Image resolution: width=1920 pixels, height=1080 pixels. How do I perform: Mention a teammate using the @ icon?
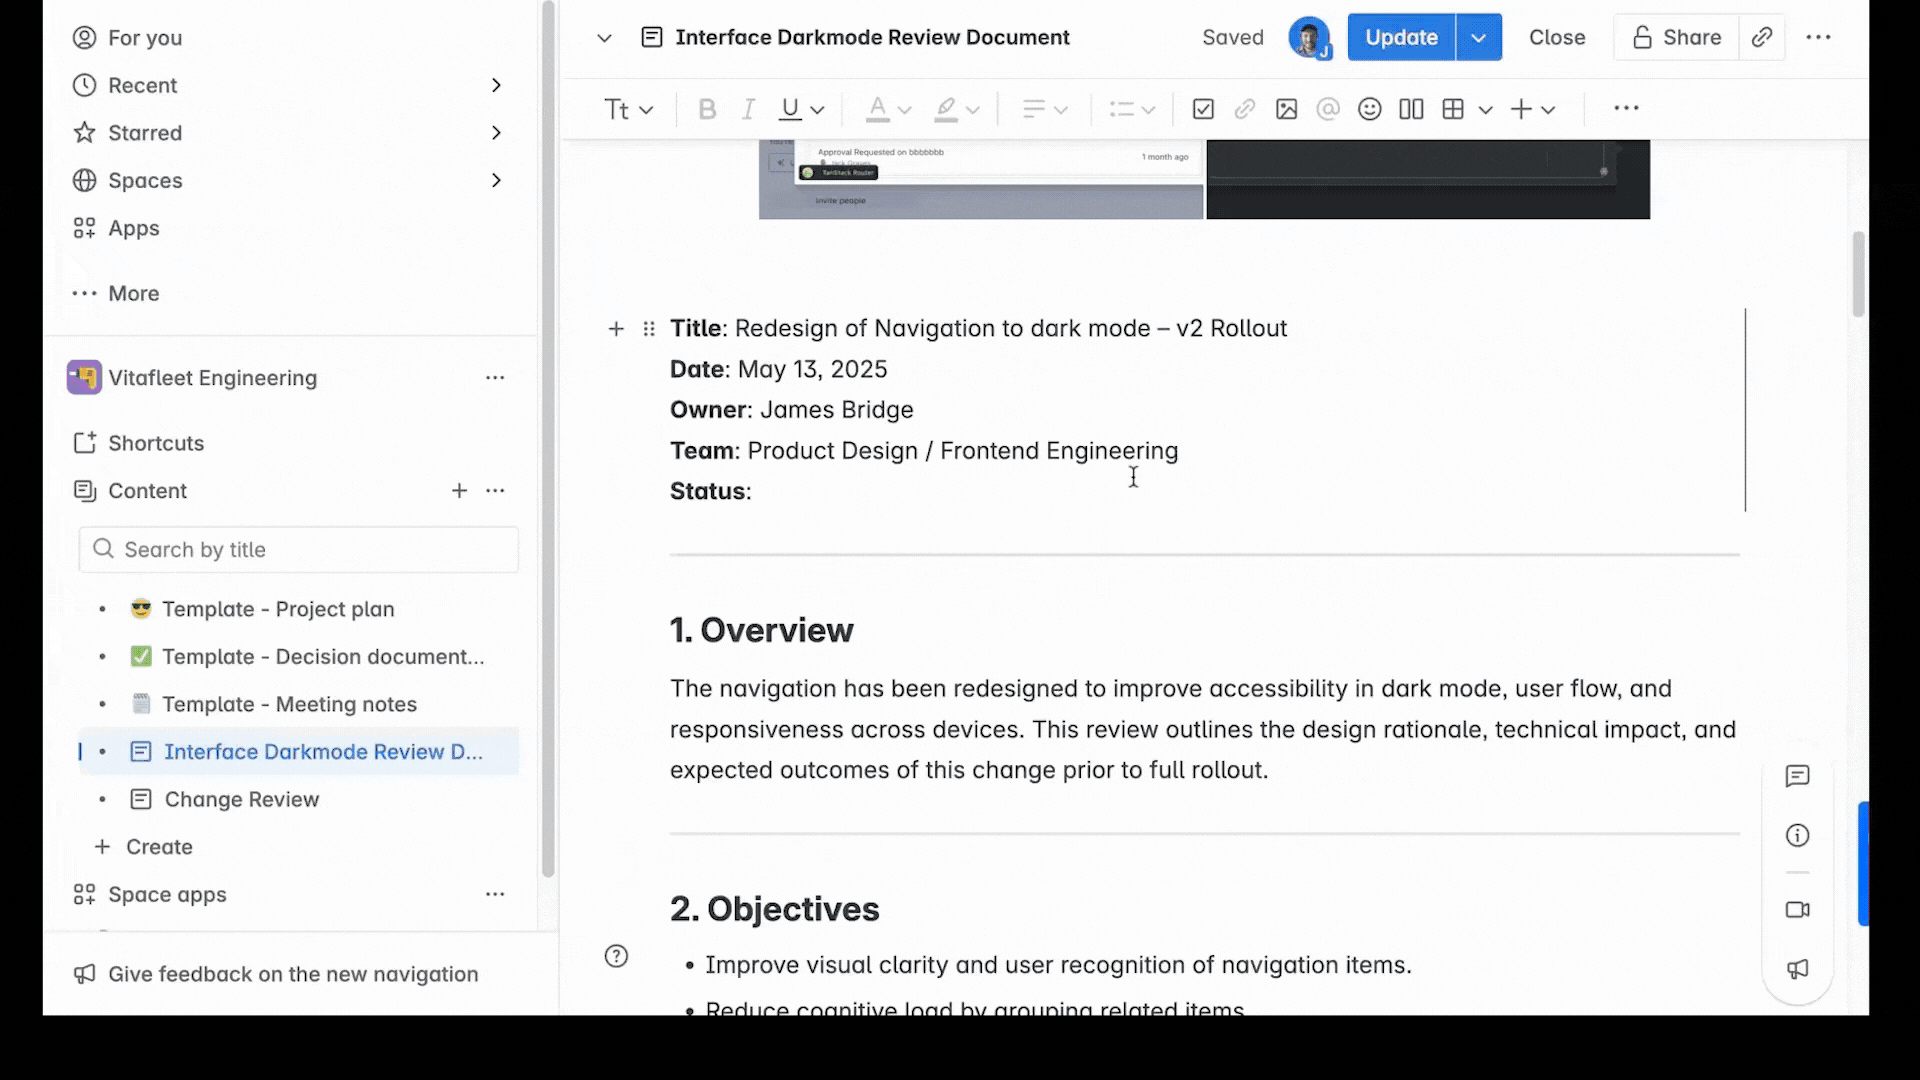click(x=1328, y=109)
